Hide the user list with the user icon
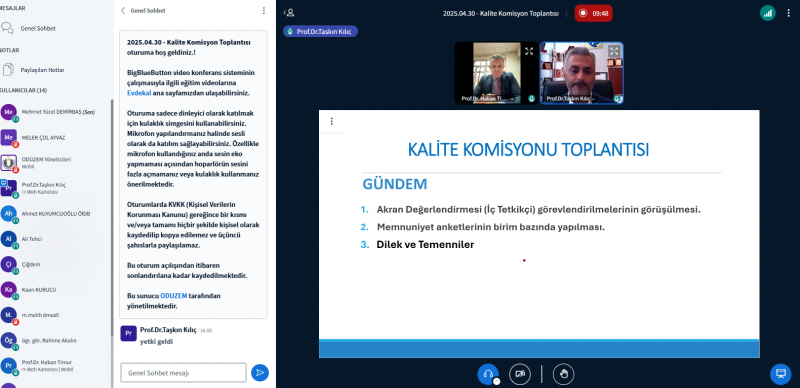This screenshot has height=388, width=800. point(289,13)
